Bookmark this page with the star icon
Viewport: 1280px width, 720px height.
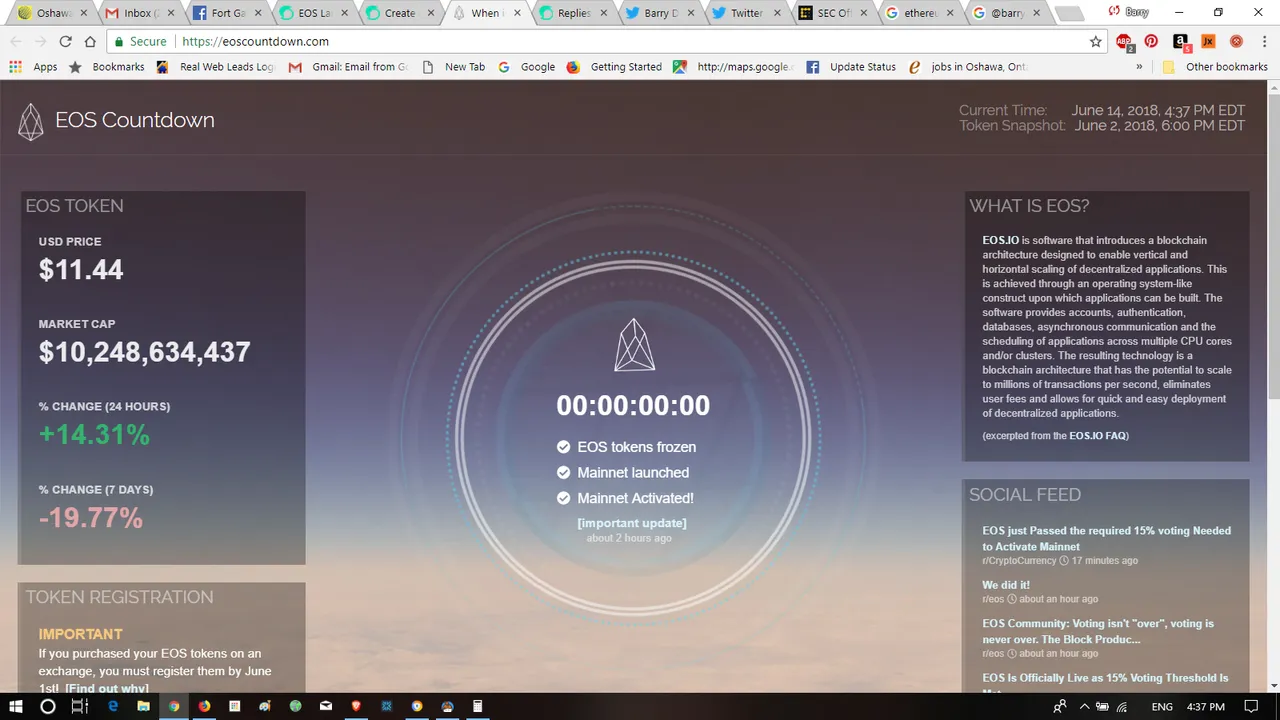pos(1096,42)
